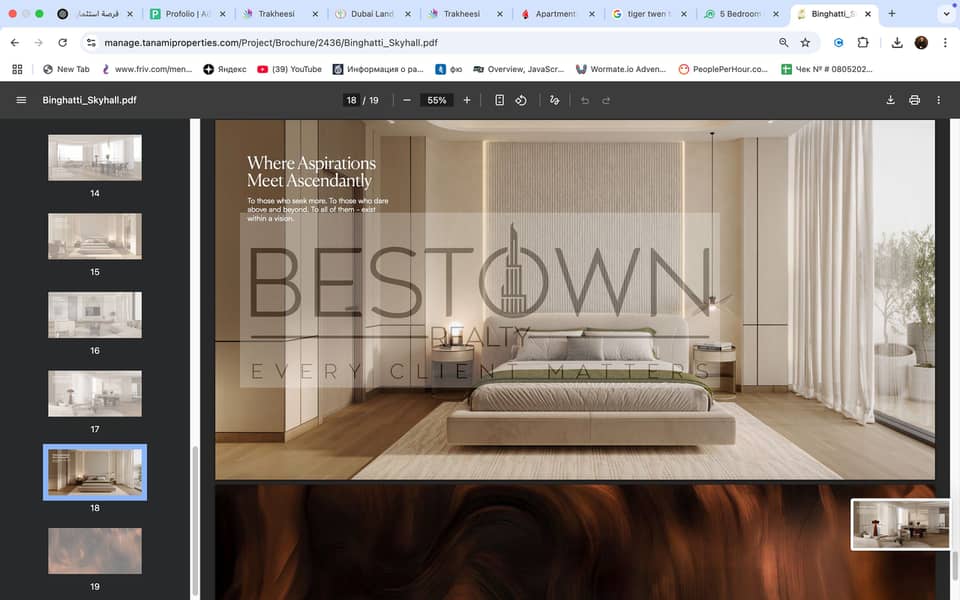The image size is (960, 600).
Task: Expand the tab search dropdown arrow
Action: 946,13
